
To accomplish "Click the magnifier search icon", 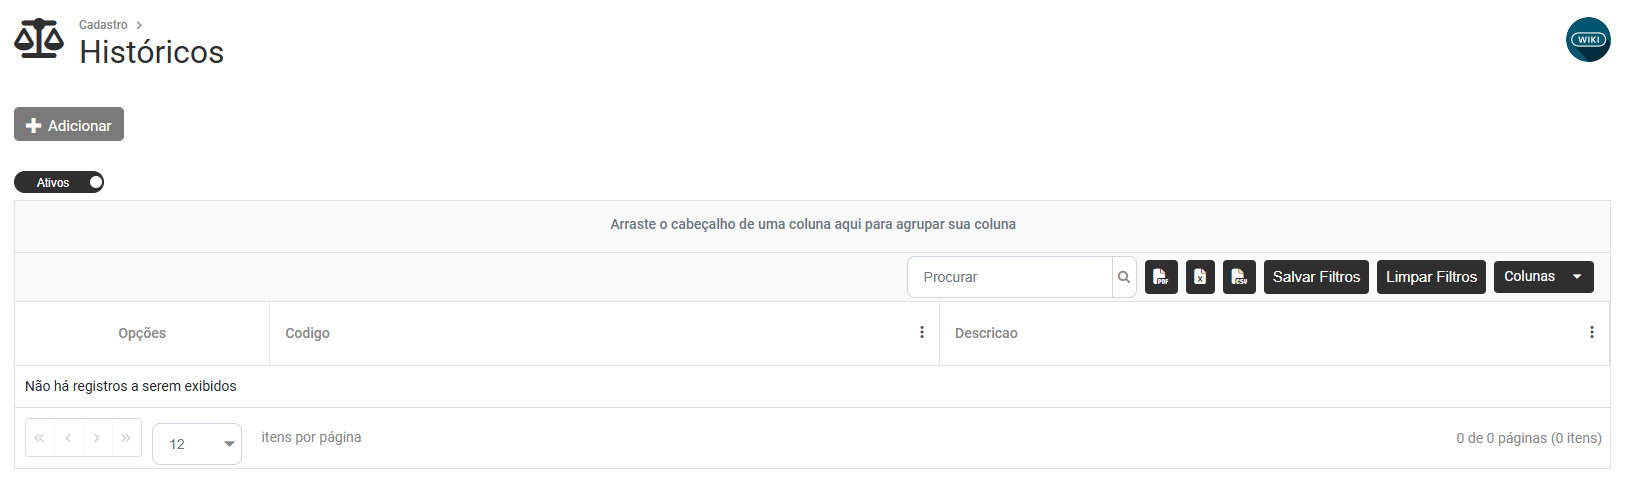I will coord(1124,277).
